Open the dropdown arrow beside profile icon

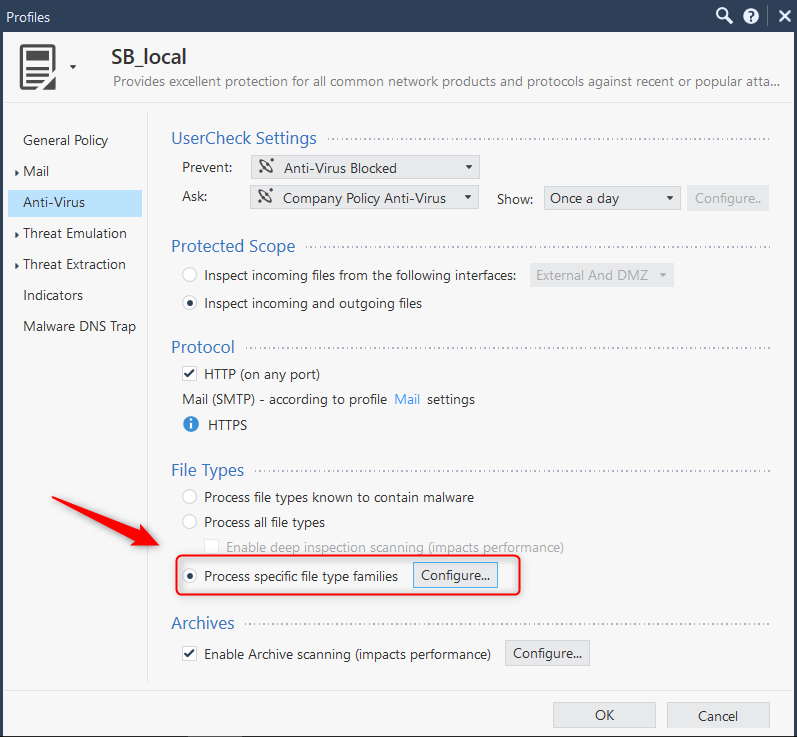(73, 67)
